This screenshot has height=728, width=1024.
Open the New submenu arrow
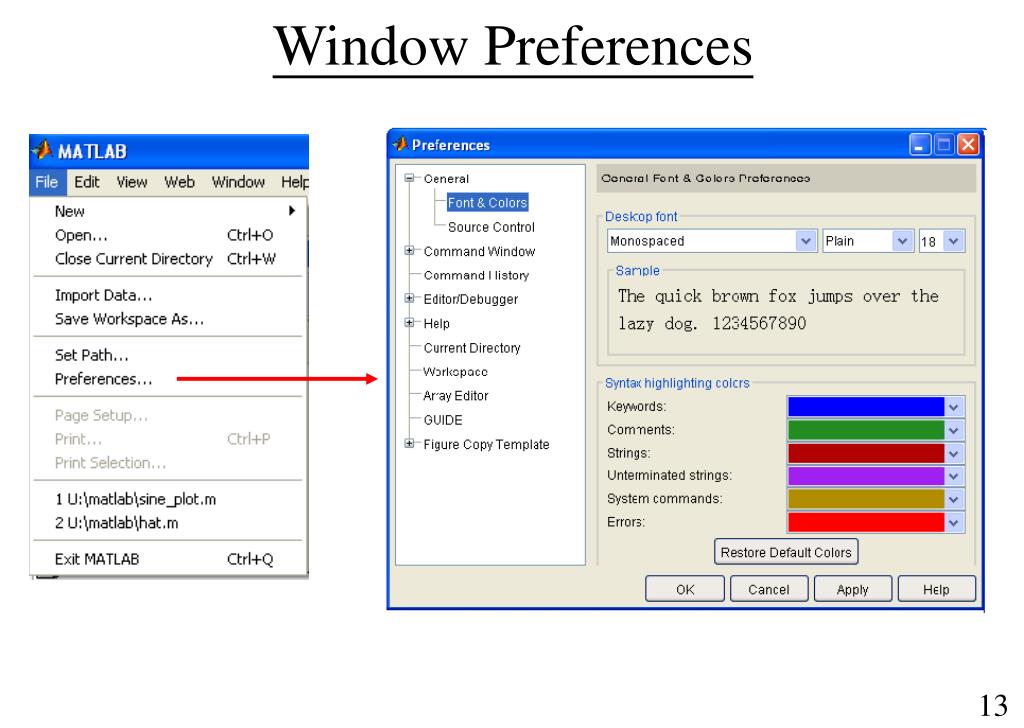[x=292, y=211]
